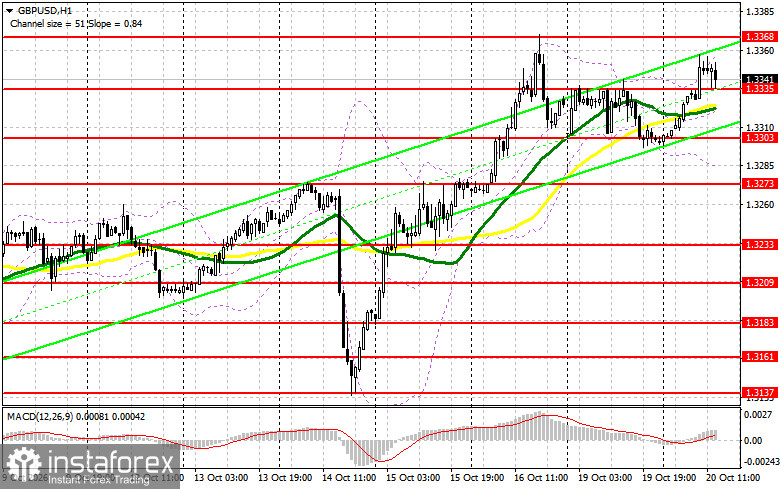Click the 1.3273 red price level label
781x489 pixels.
pos(759,184)
